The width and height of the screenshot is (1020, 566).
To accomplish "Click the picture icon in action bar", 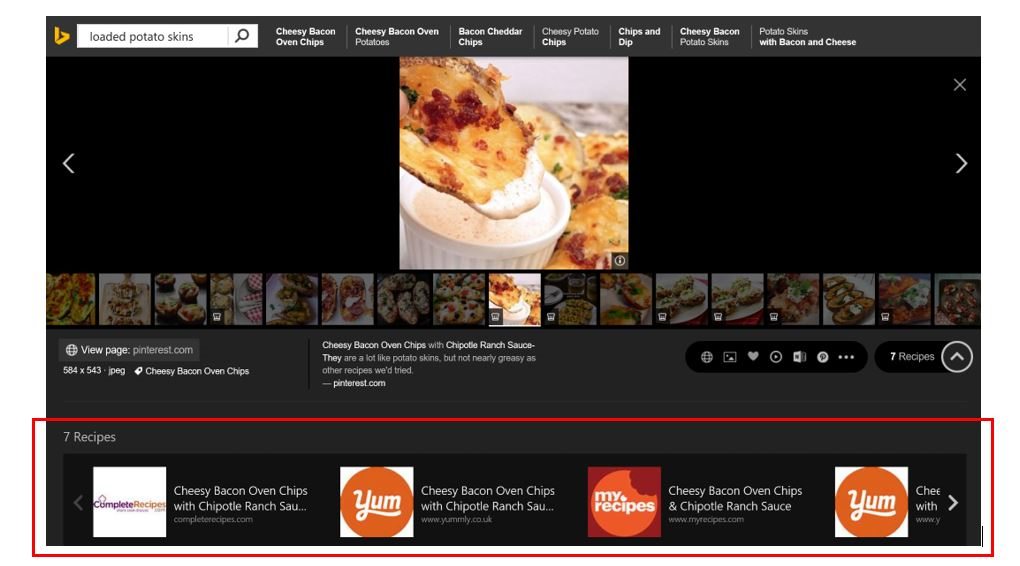I will point(730,357).
